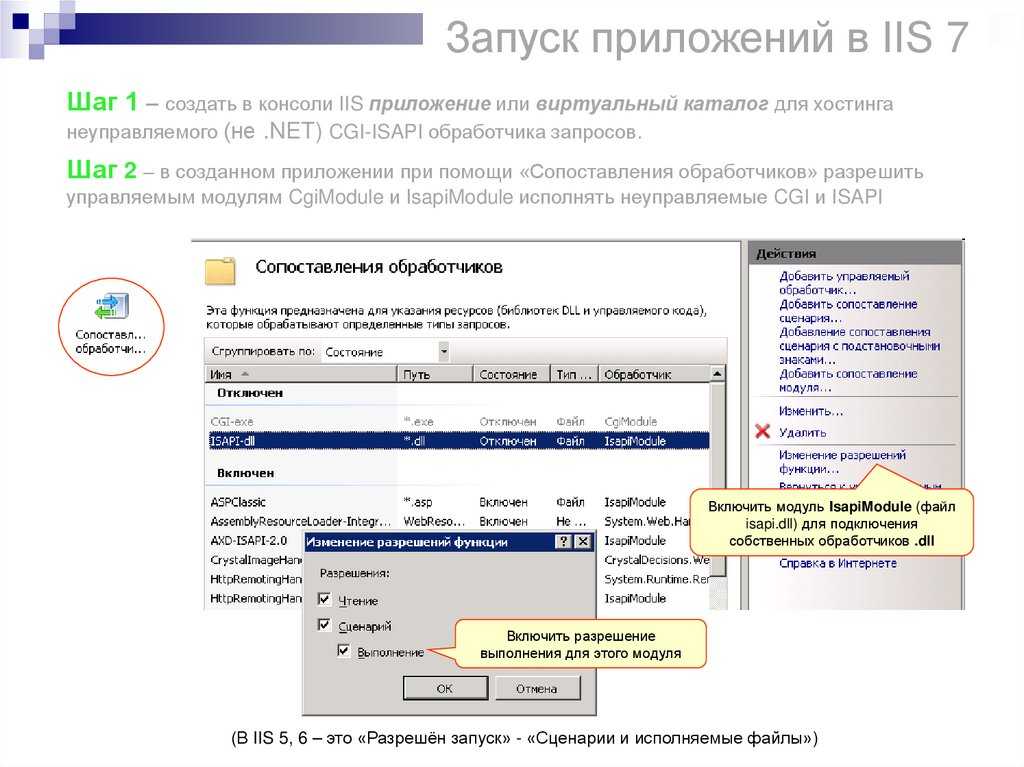Click scrollbar up arrow in handlers list
This screenshot has height=767, width=1024.
(x=717, y=374)
